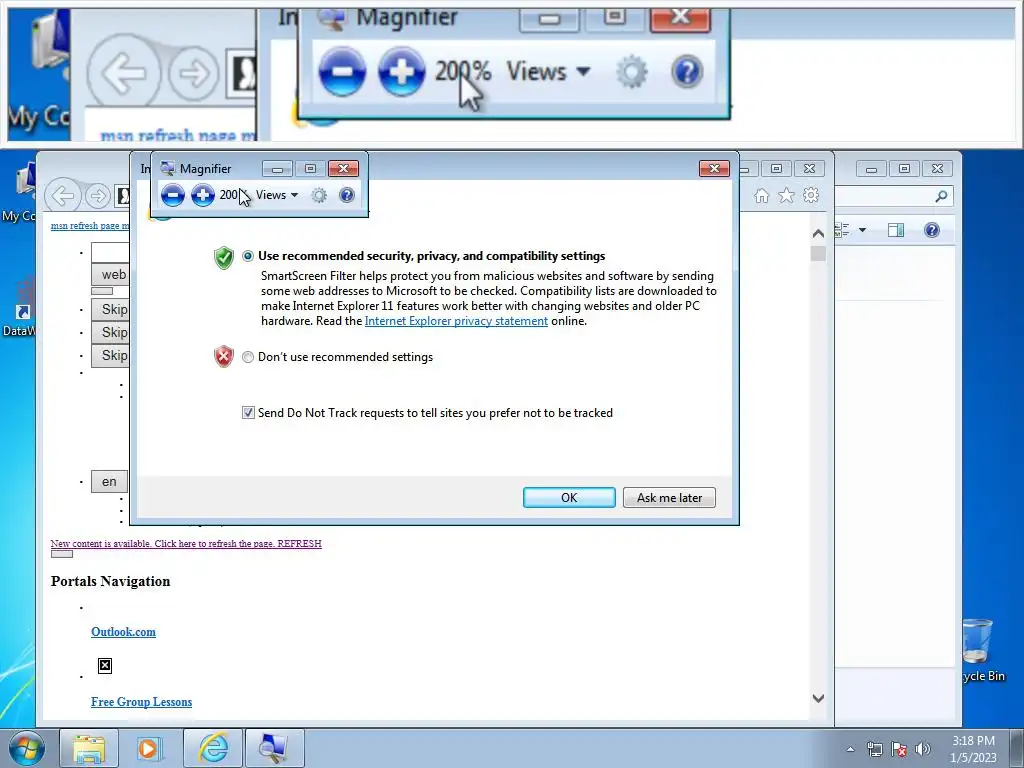
Task: Switch to Internet Explorer taskbar icon
Action: tap(213, 748)
